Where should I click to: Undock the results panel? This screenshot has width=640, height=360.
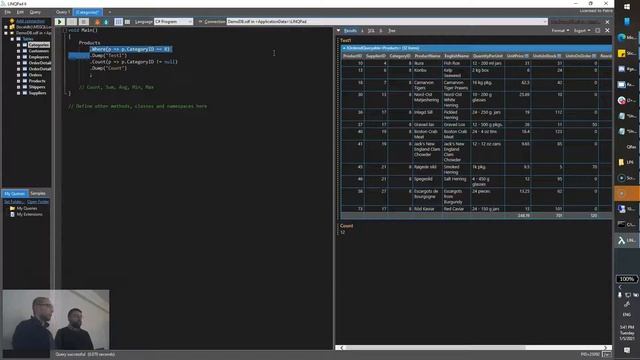point(598,31)
